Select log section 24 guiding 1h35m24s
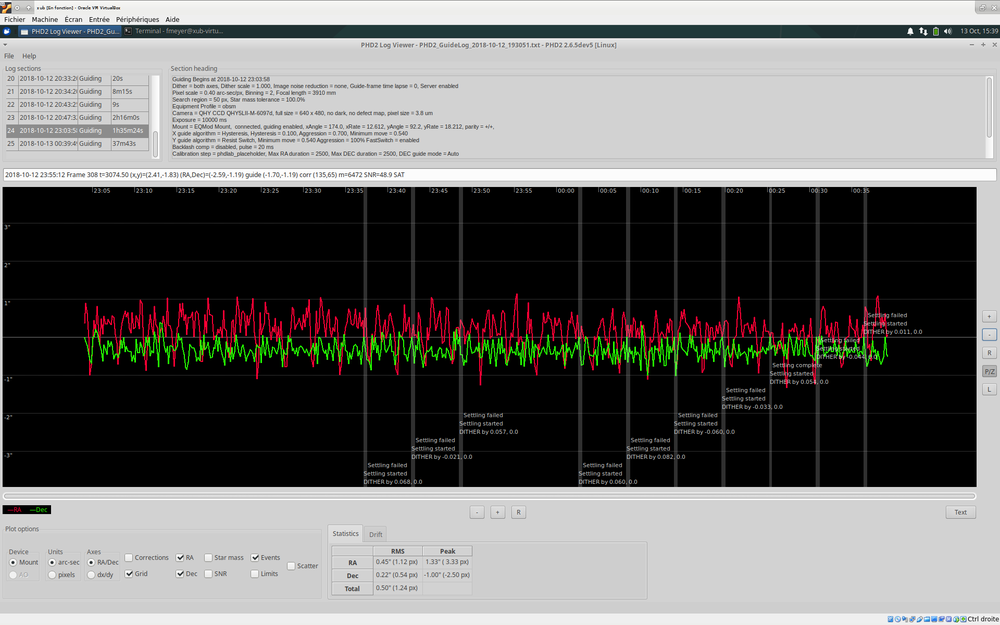Screen dimensions: 1000x625 77,131
